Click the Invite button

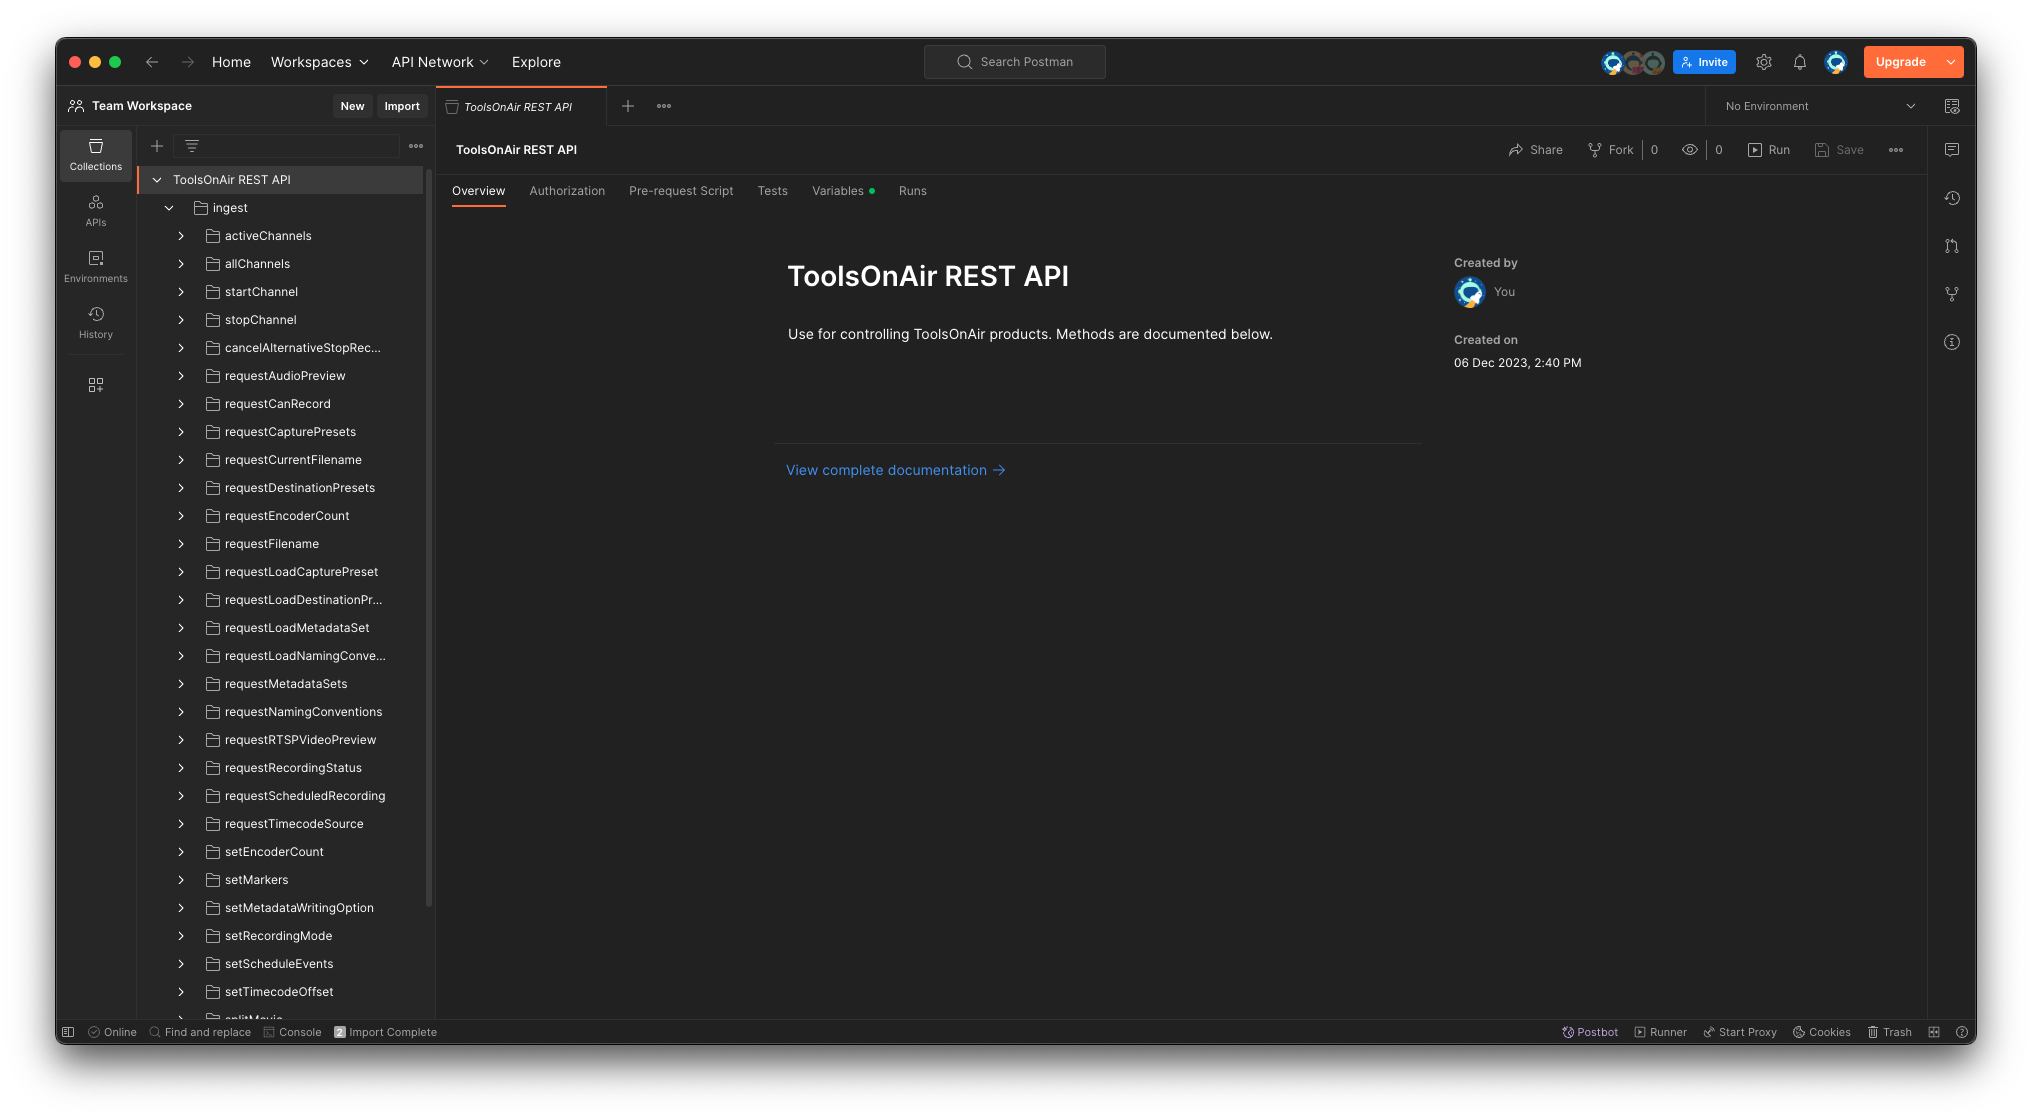tap(1704, 62)
